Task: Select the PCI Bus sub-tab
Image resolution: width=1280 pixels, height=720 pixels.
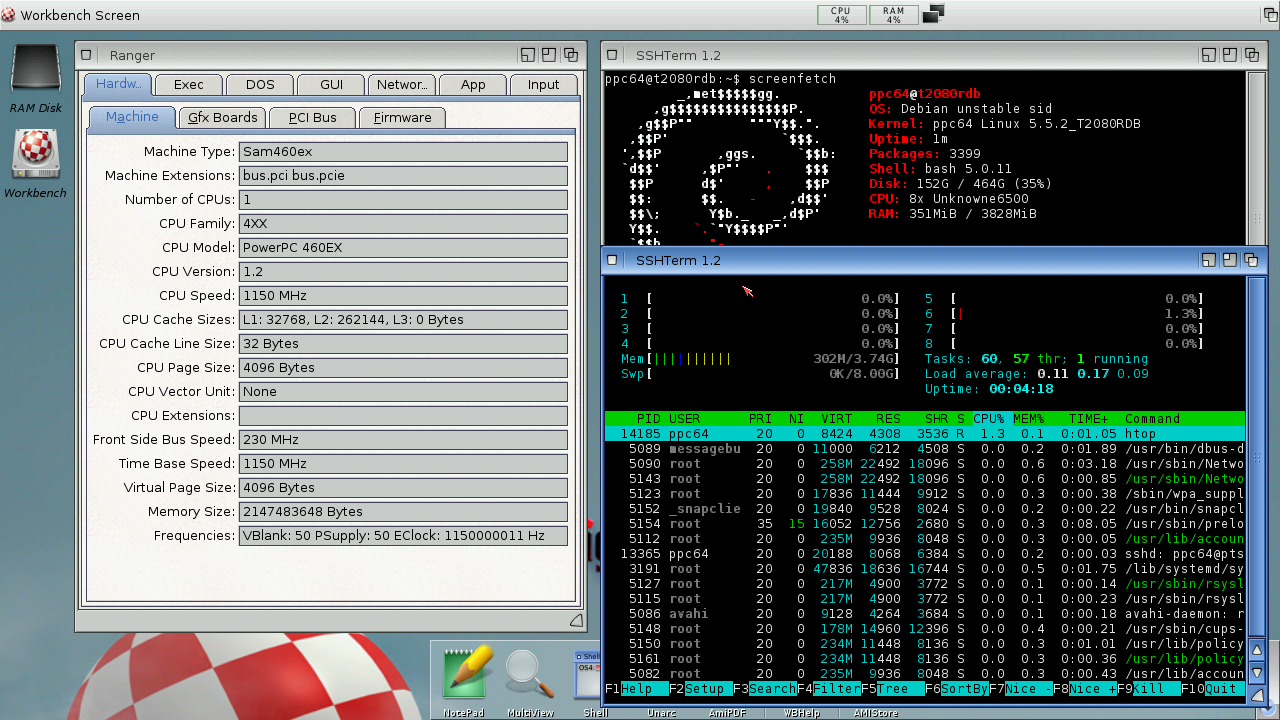Action: pos(313,118)
